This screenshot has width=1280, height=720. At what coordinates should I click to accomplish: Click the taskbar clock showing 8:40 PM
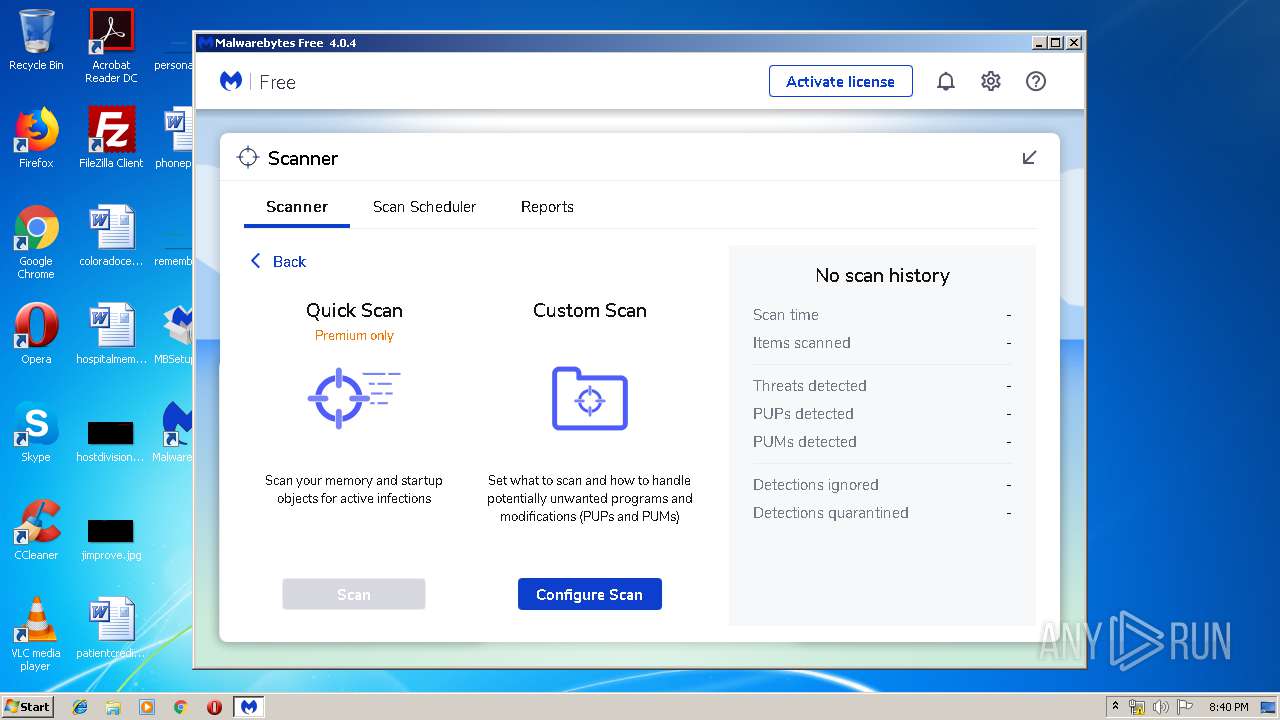[x=1228, y=707]
